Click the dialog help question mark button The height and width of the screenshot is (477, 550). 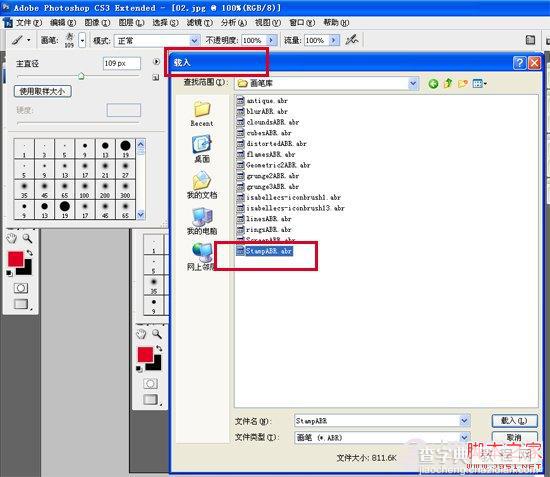pos(519,63)
